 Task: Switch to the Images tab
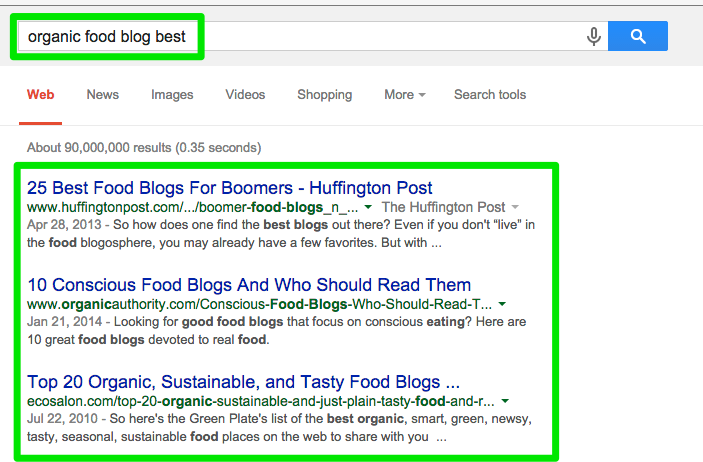(x=172, y=95)
